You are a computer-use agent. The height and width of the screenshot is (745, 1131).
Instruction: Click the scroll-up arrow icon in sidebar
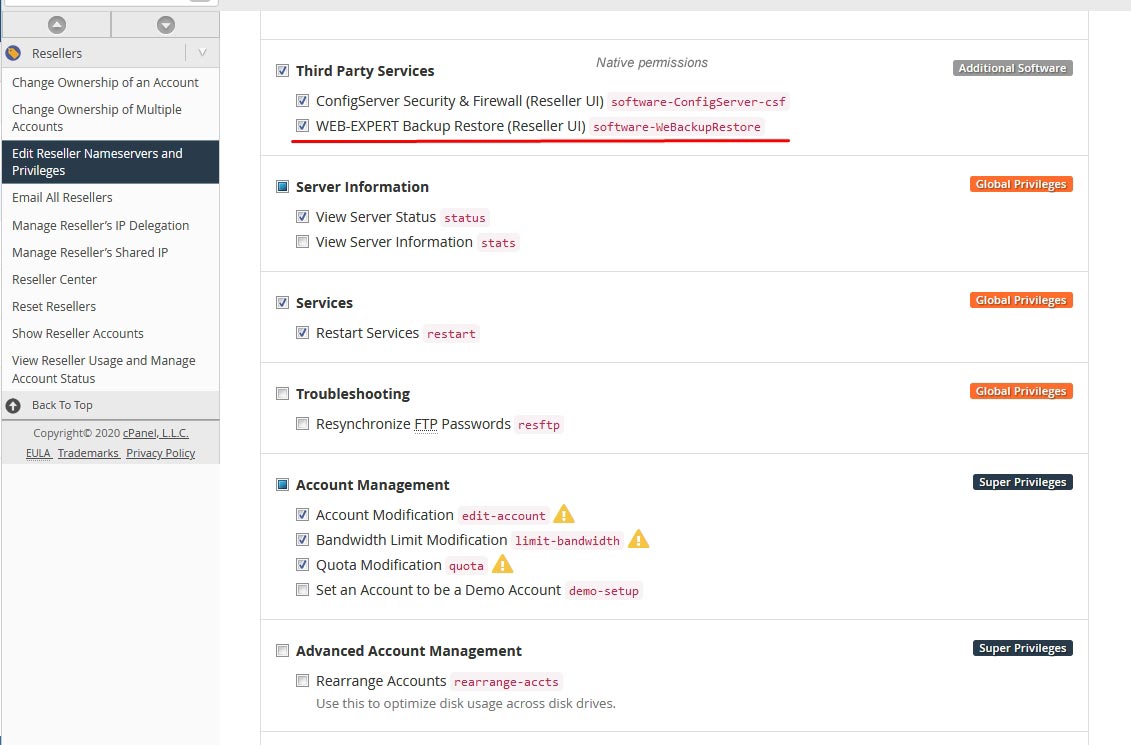56,25
